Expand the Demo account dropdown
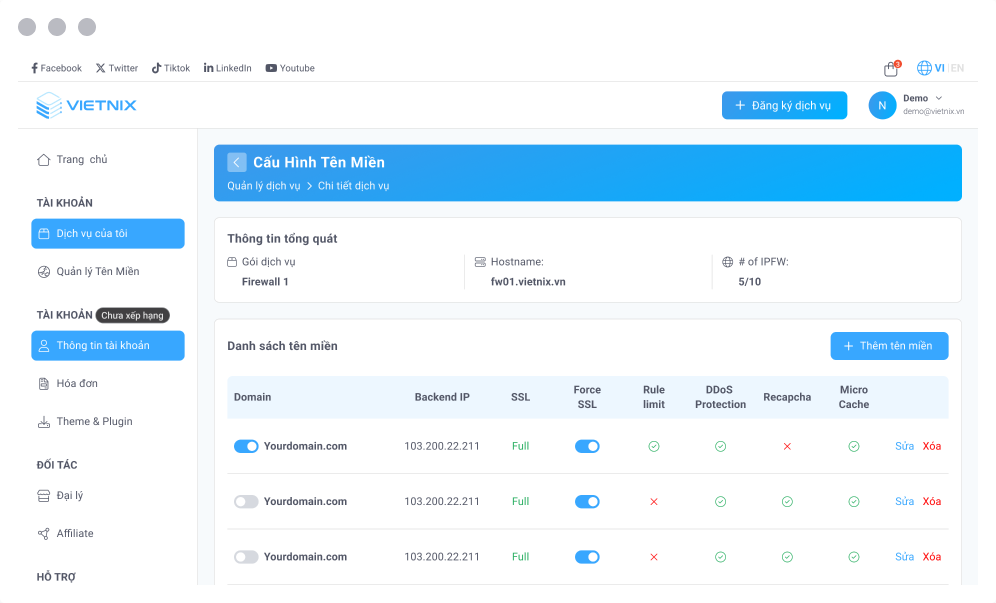The image size is (996, 603). point(938,98)
